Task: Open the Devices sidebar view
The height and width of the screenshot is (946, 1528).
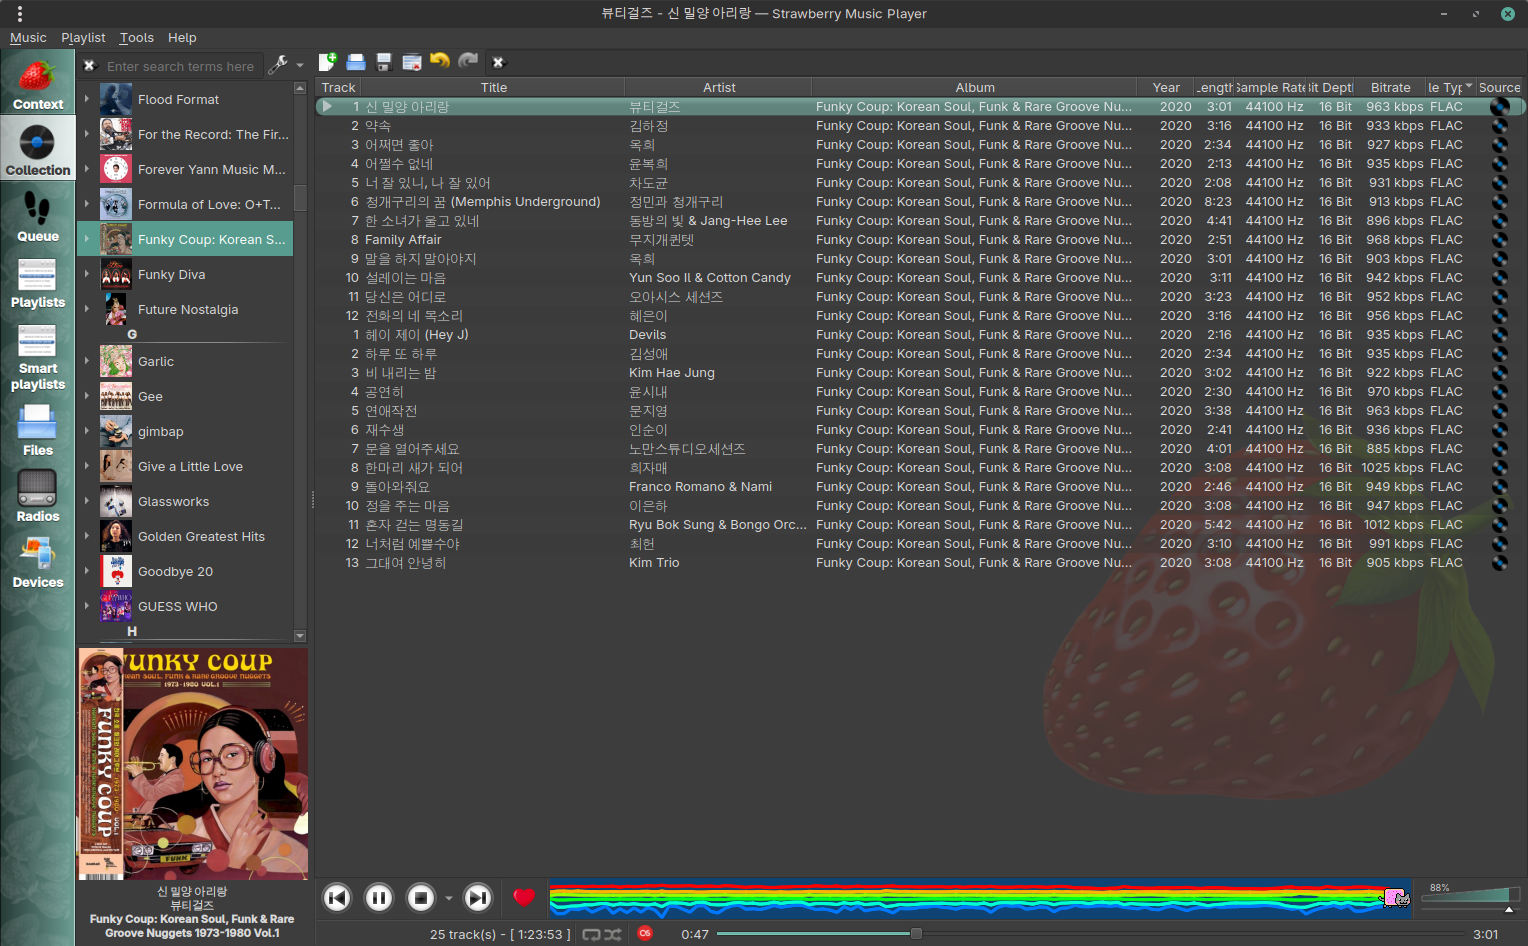Action: tap(38, 561)
